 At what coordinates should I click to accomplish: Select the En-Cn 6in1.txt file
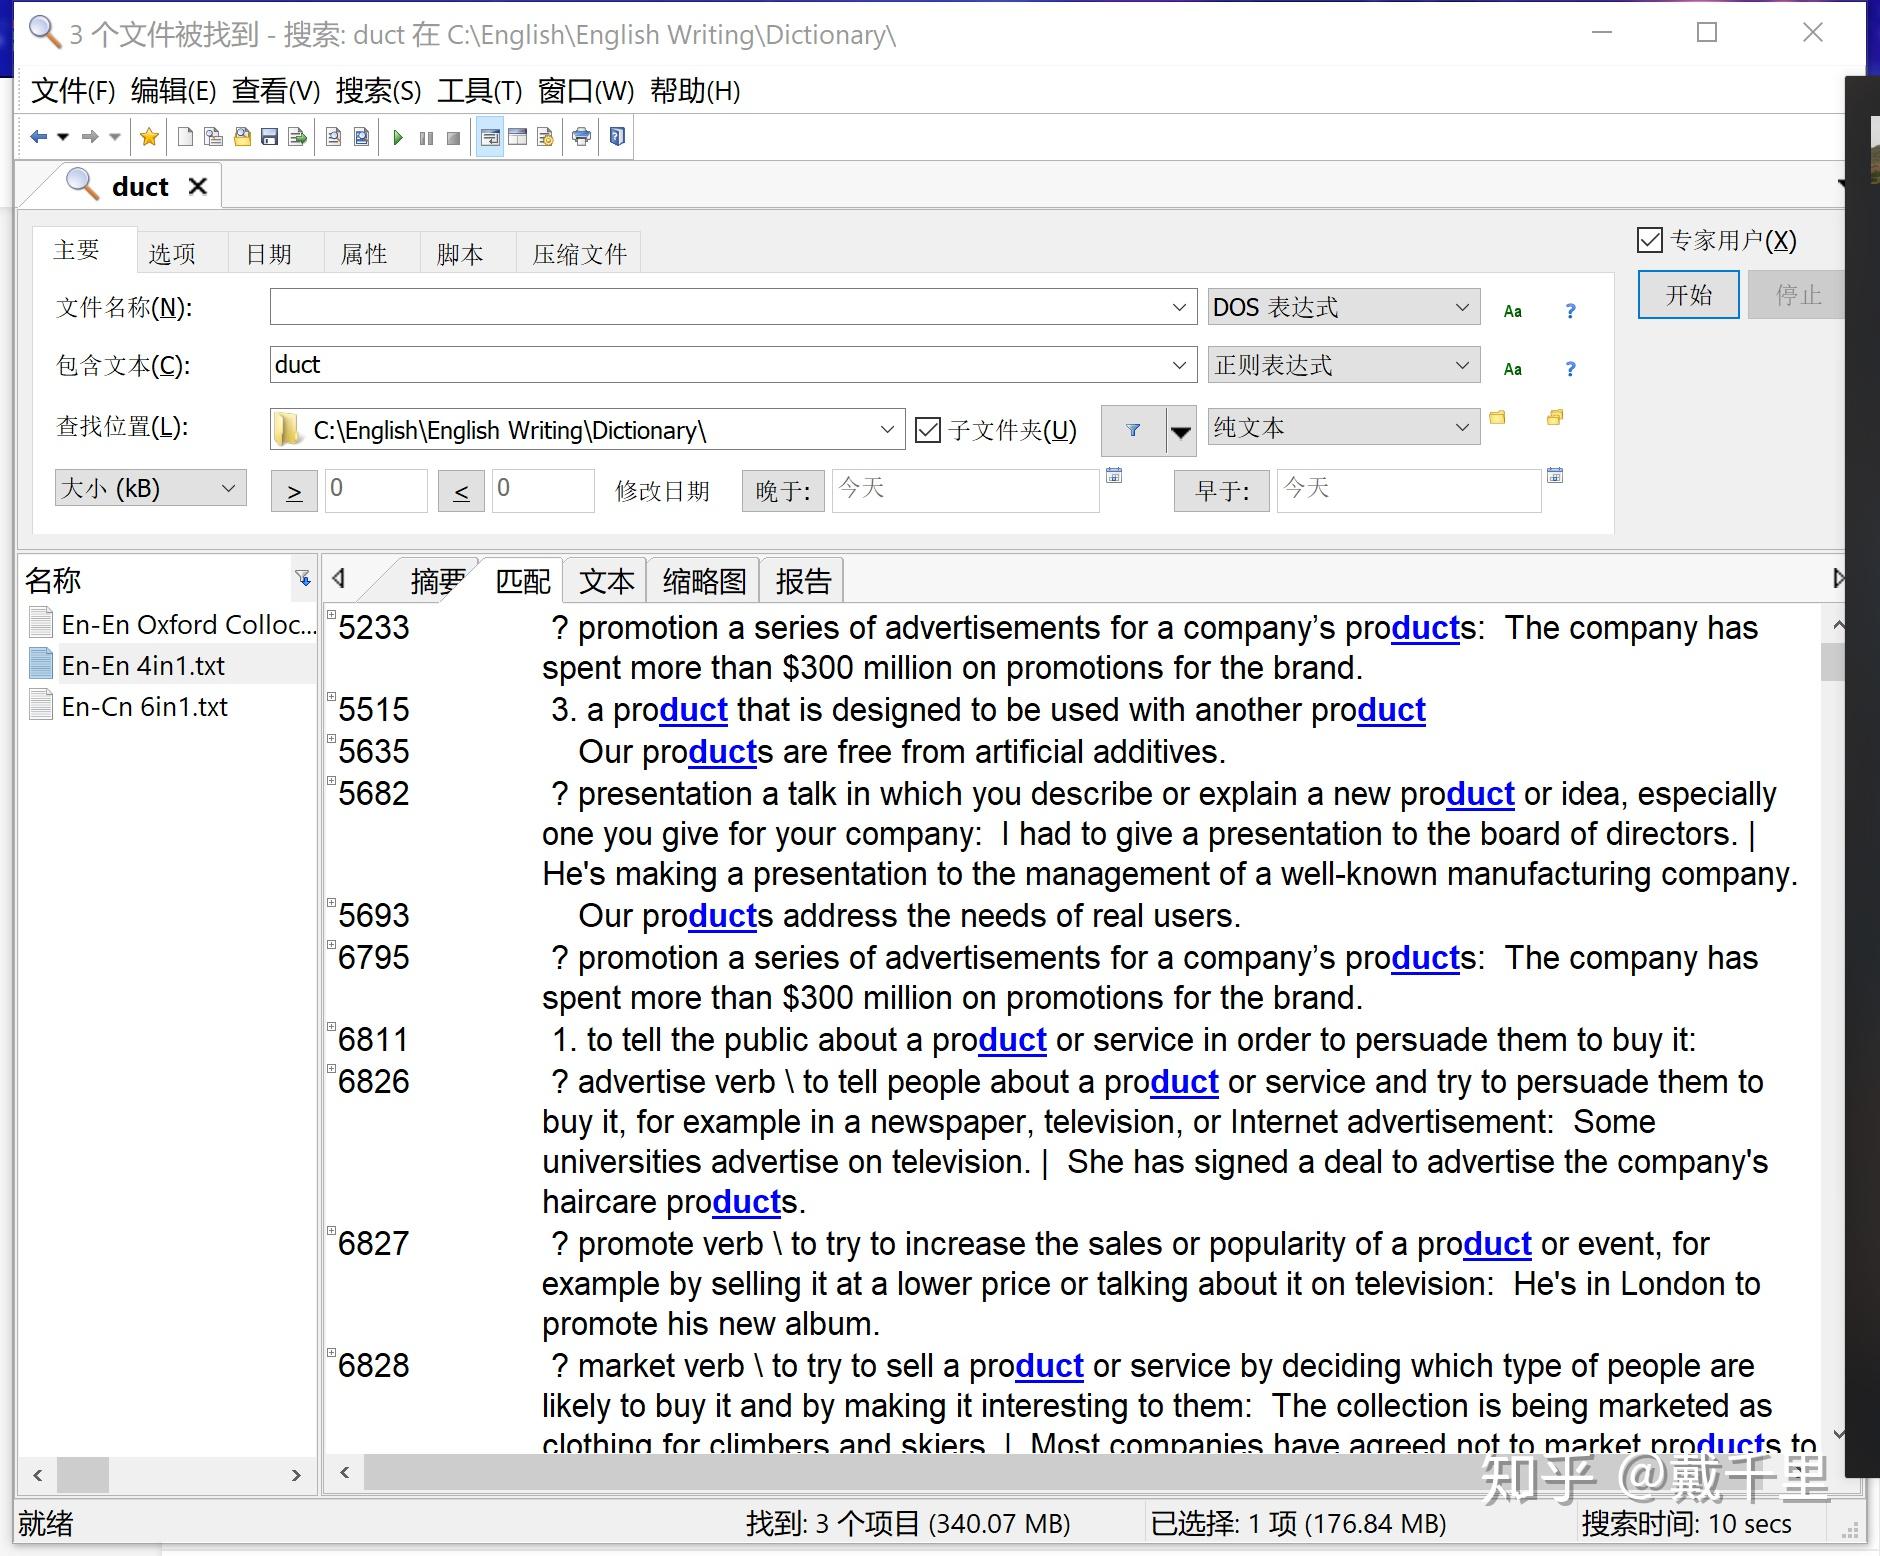(x=144, y=707)
